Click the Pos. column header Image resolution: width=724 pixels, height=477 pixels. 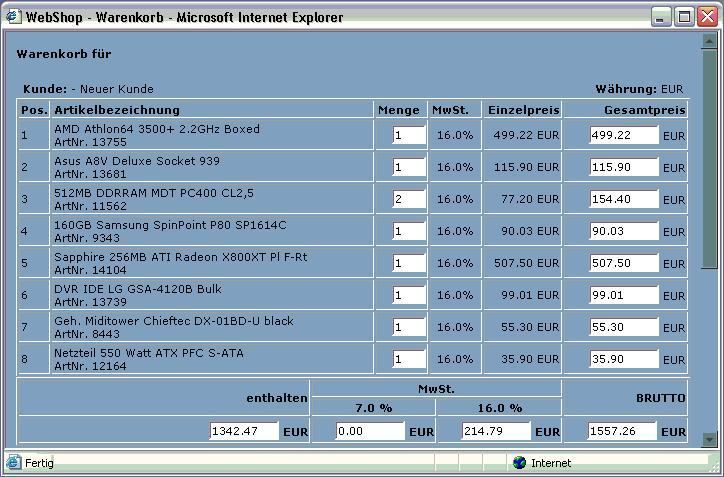34,110
